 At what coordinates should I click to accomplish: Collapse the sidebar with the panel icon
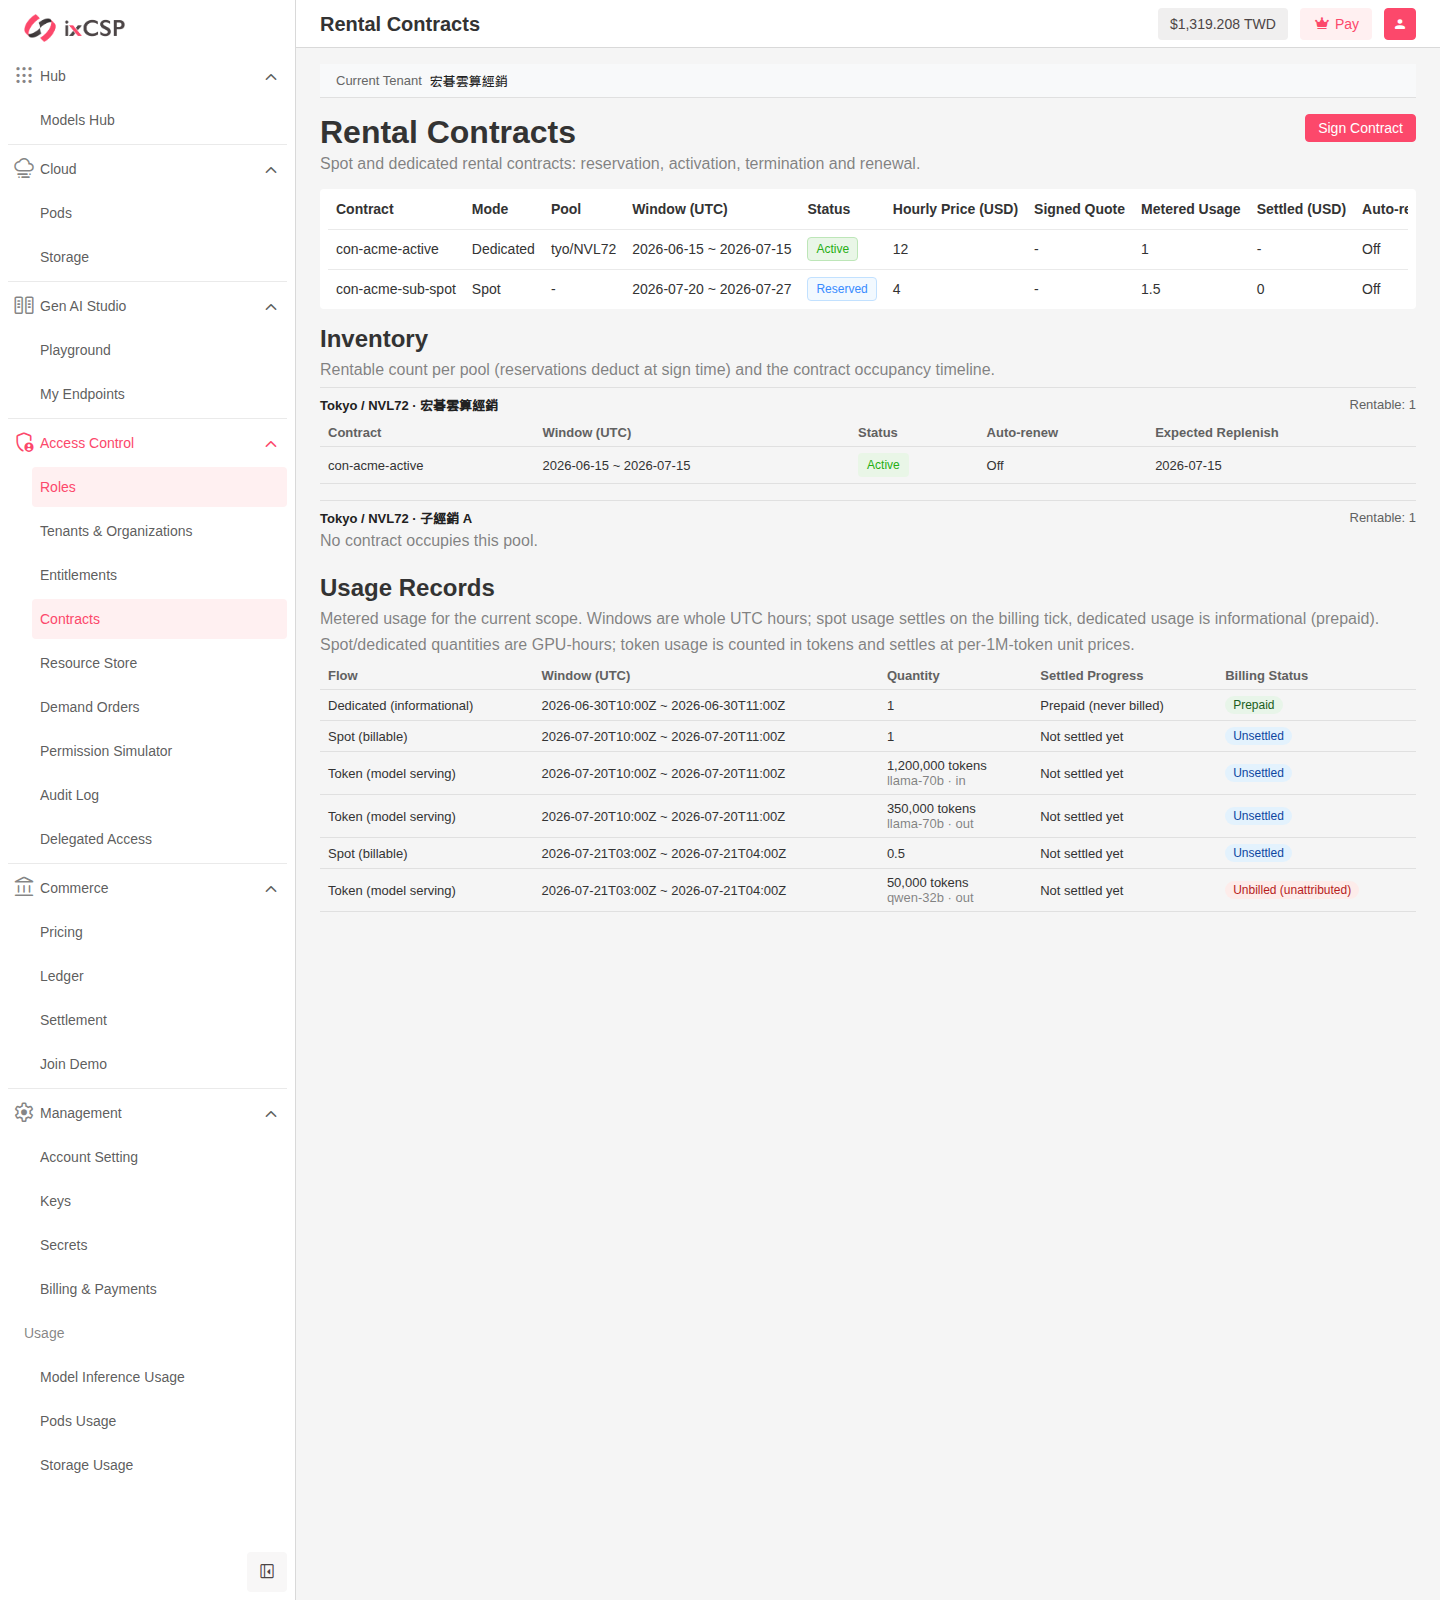pyautogui.click(x=267, y=1572)
